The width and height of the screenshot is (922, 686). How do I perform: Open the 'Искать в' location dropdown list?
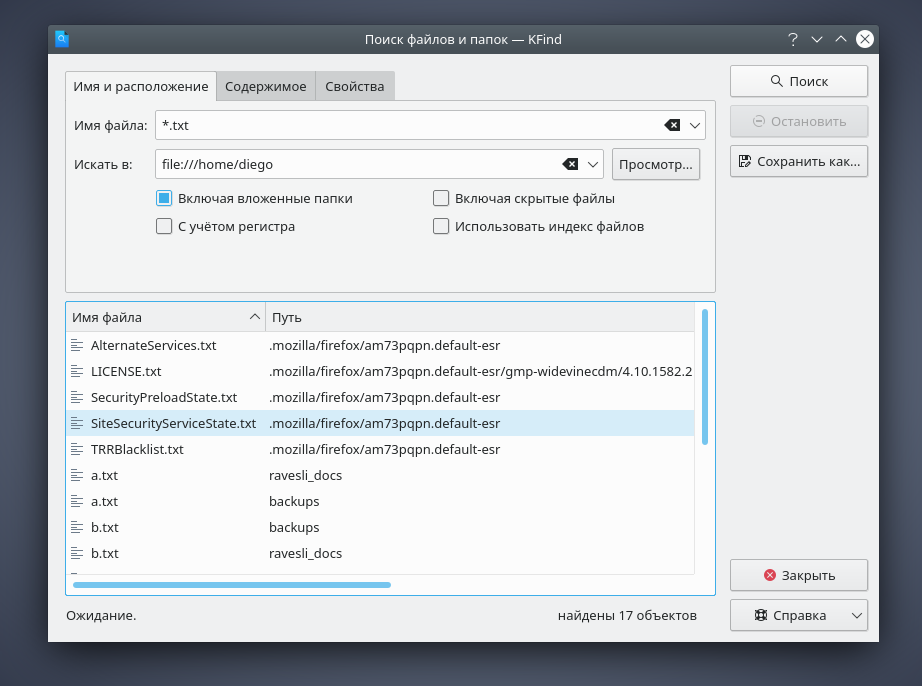[x=592, y=164]
